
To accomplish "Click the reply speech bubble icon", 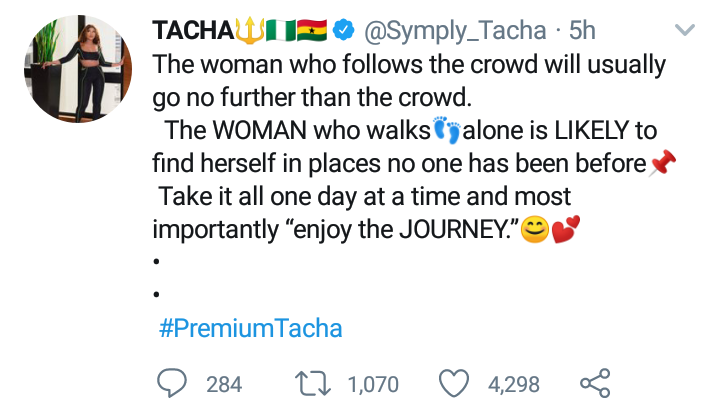I will point(172,383).
